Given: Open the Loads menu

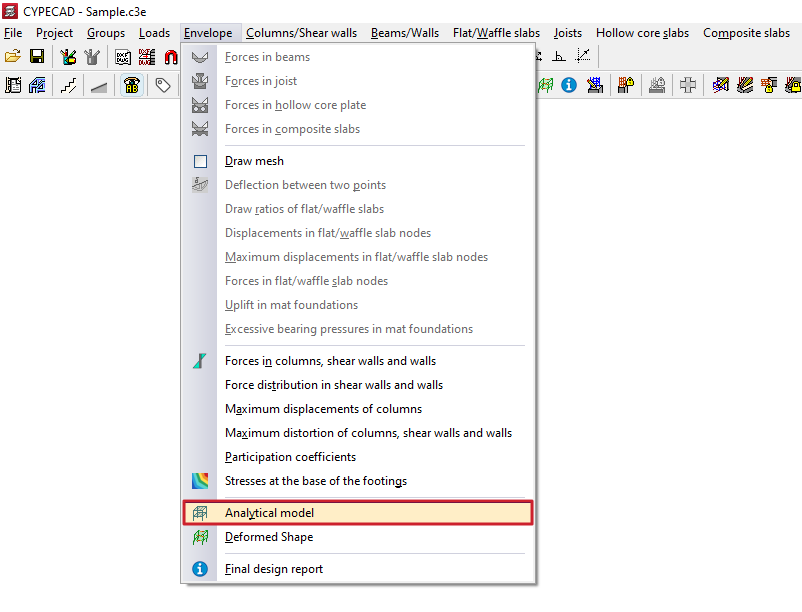Looking at the screenshot, I should click(x=154, y=33).
